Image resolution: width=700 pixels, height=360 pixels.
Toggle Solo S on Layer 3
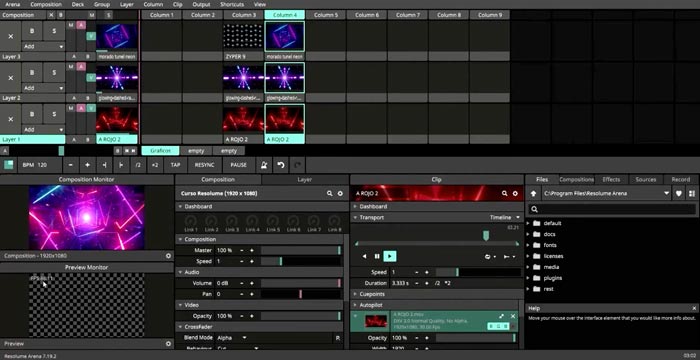54,31
